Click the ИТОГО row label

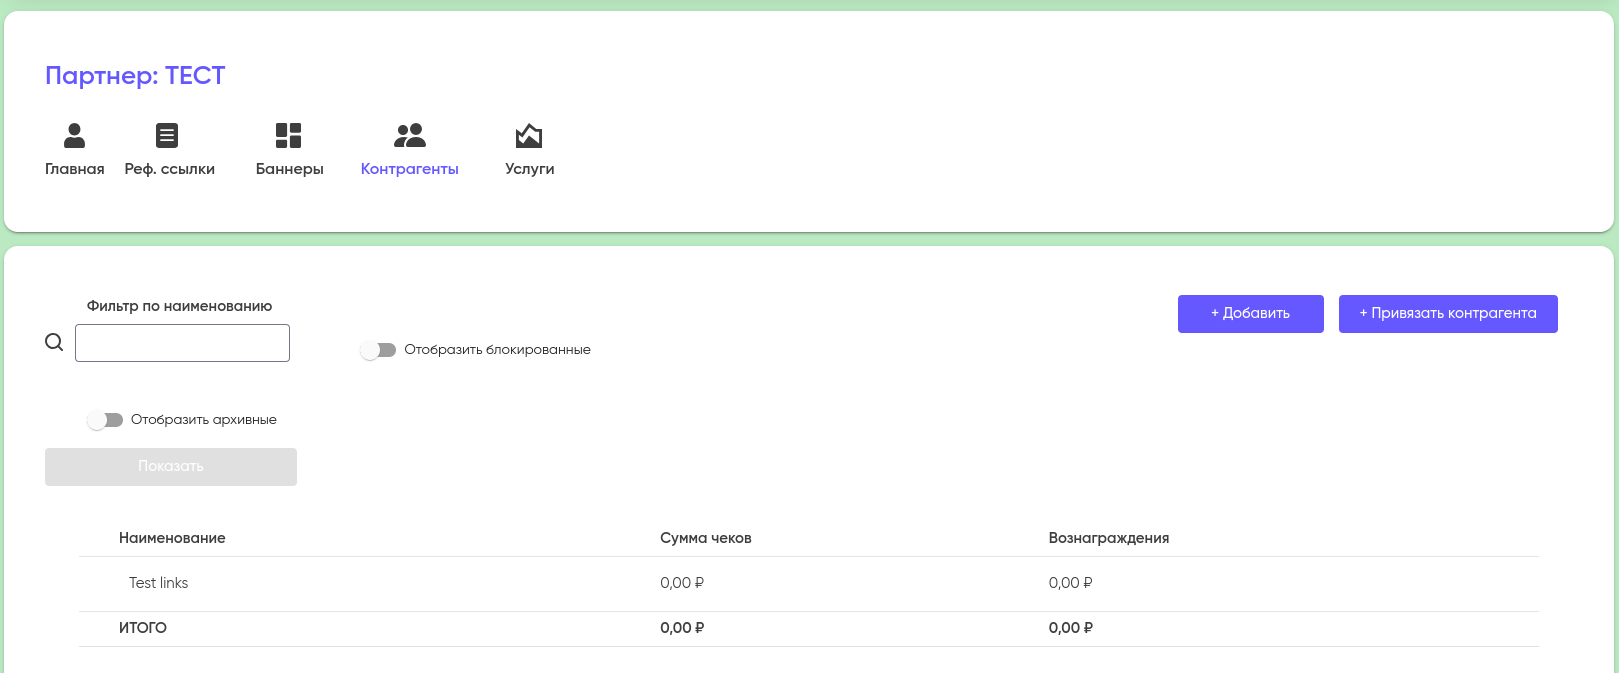tap(143, 628)
